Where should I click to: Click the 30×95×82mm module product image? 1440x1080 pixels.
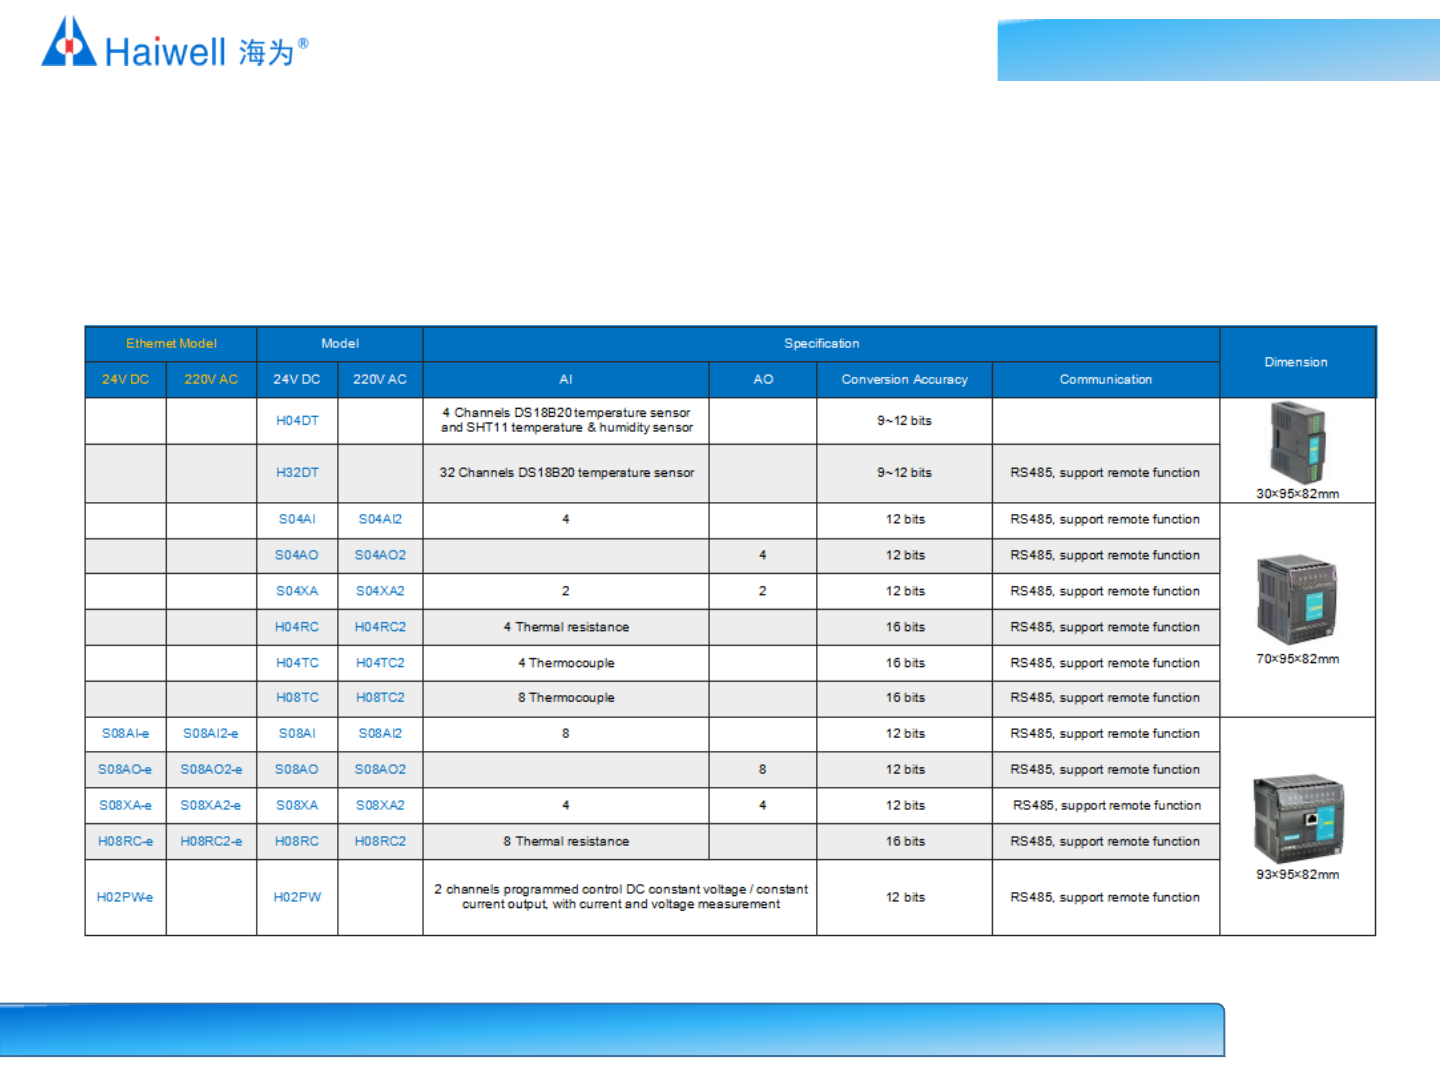[1298, 443]
